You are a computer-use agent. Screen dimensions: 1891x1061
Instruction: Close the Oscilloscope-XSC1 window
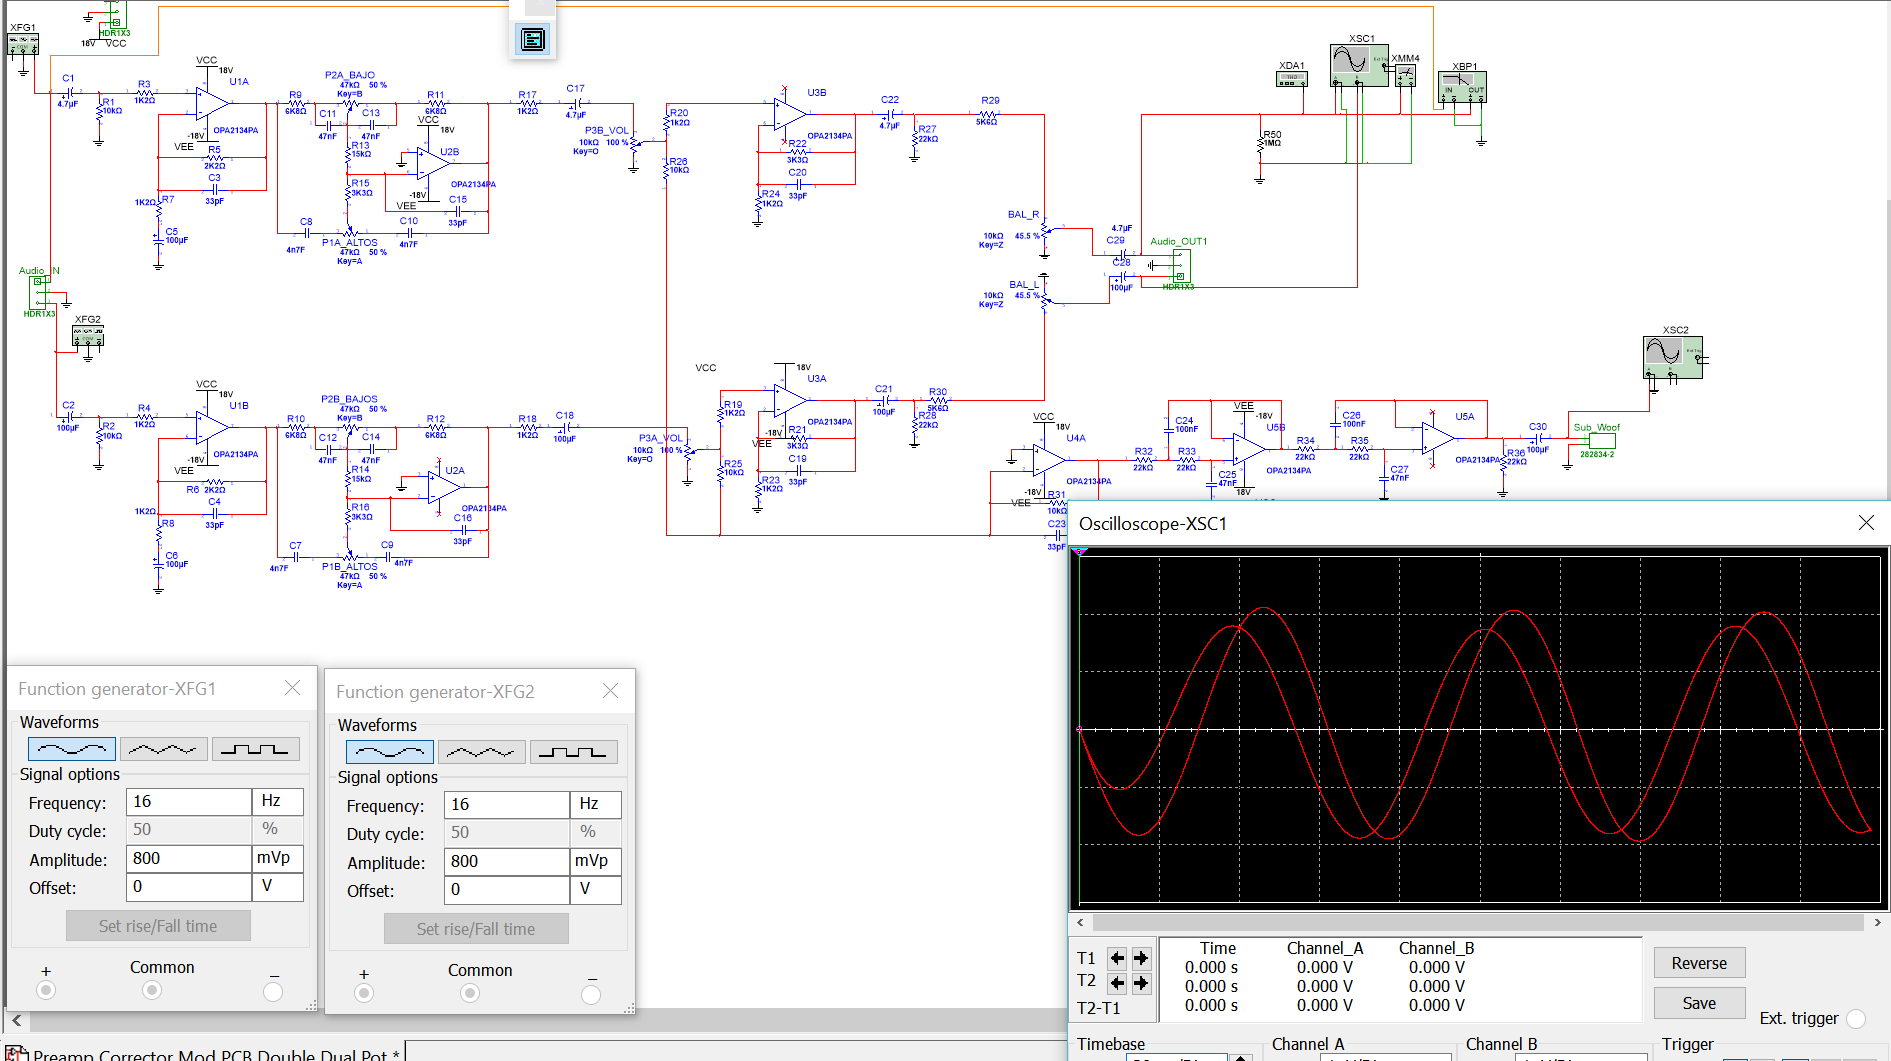(1866, 523)
